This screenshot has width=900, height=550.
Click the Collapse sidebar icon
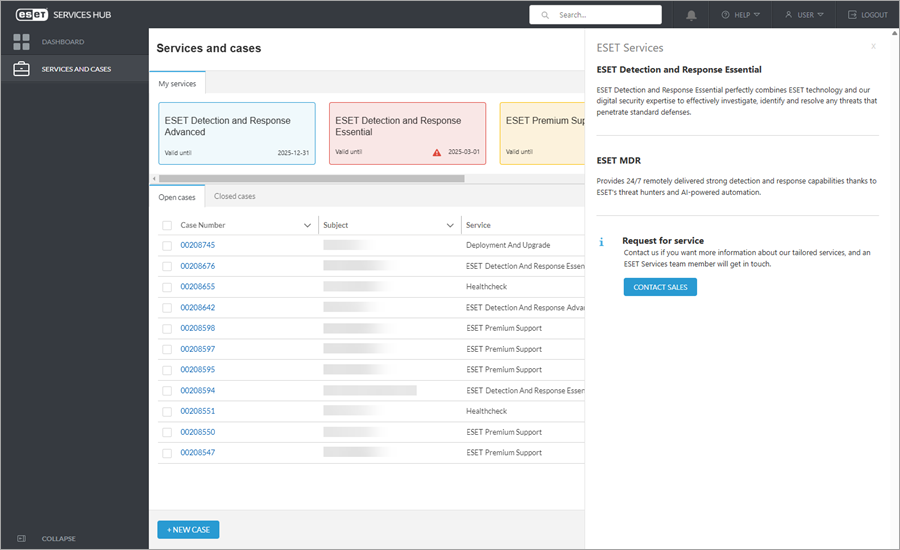21,538
